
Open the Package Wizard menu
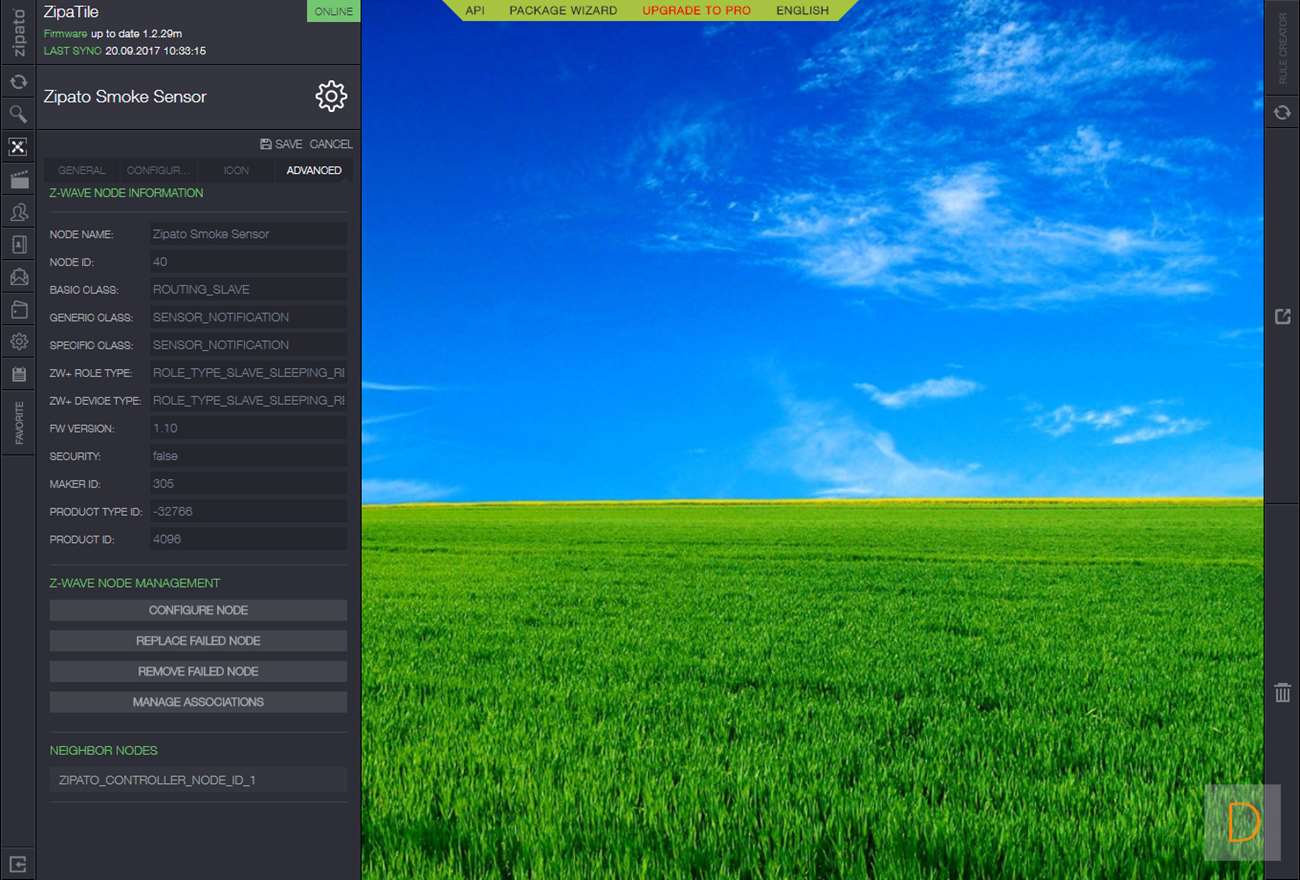click(x=563, y=11)
